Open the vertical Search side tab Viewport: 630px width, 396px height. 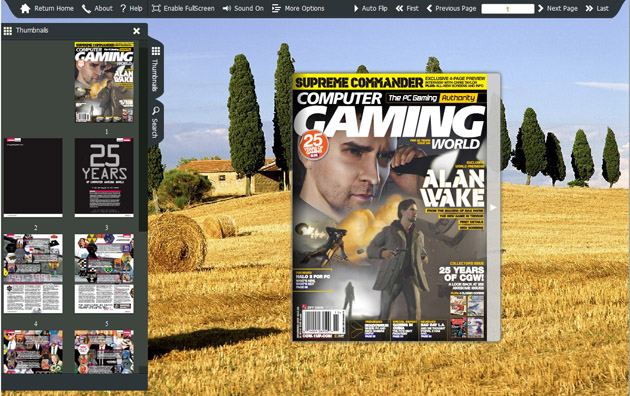[155, 122]
